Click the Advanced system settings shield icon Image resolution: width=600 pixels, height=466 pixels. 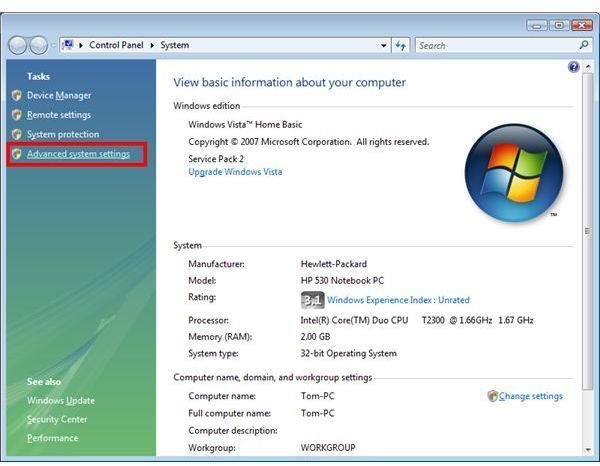click(16, 154)
